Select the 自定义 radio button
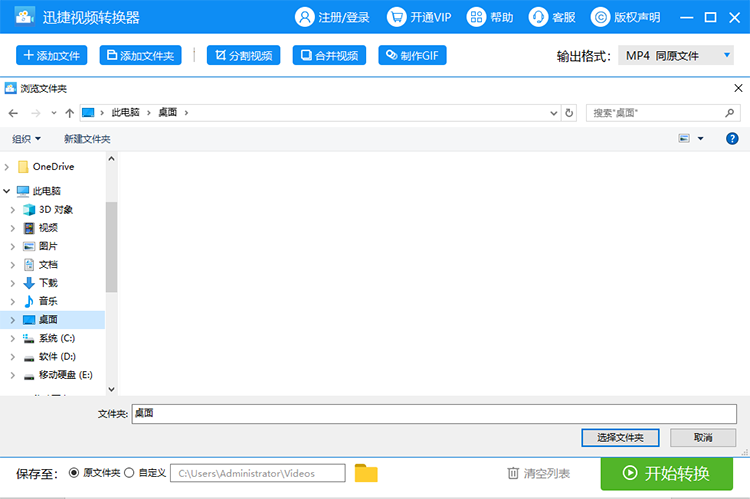This screenshot has width=750, height=499. [x=129, y=473]
